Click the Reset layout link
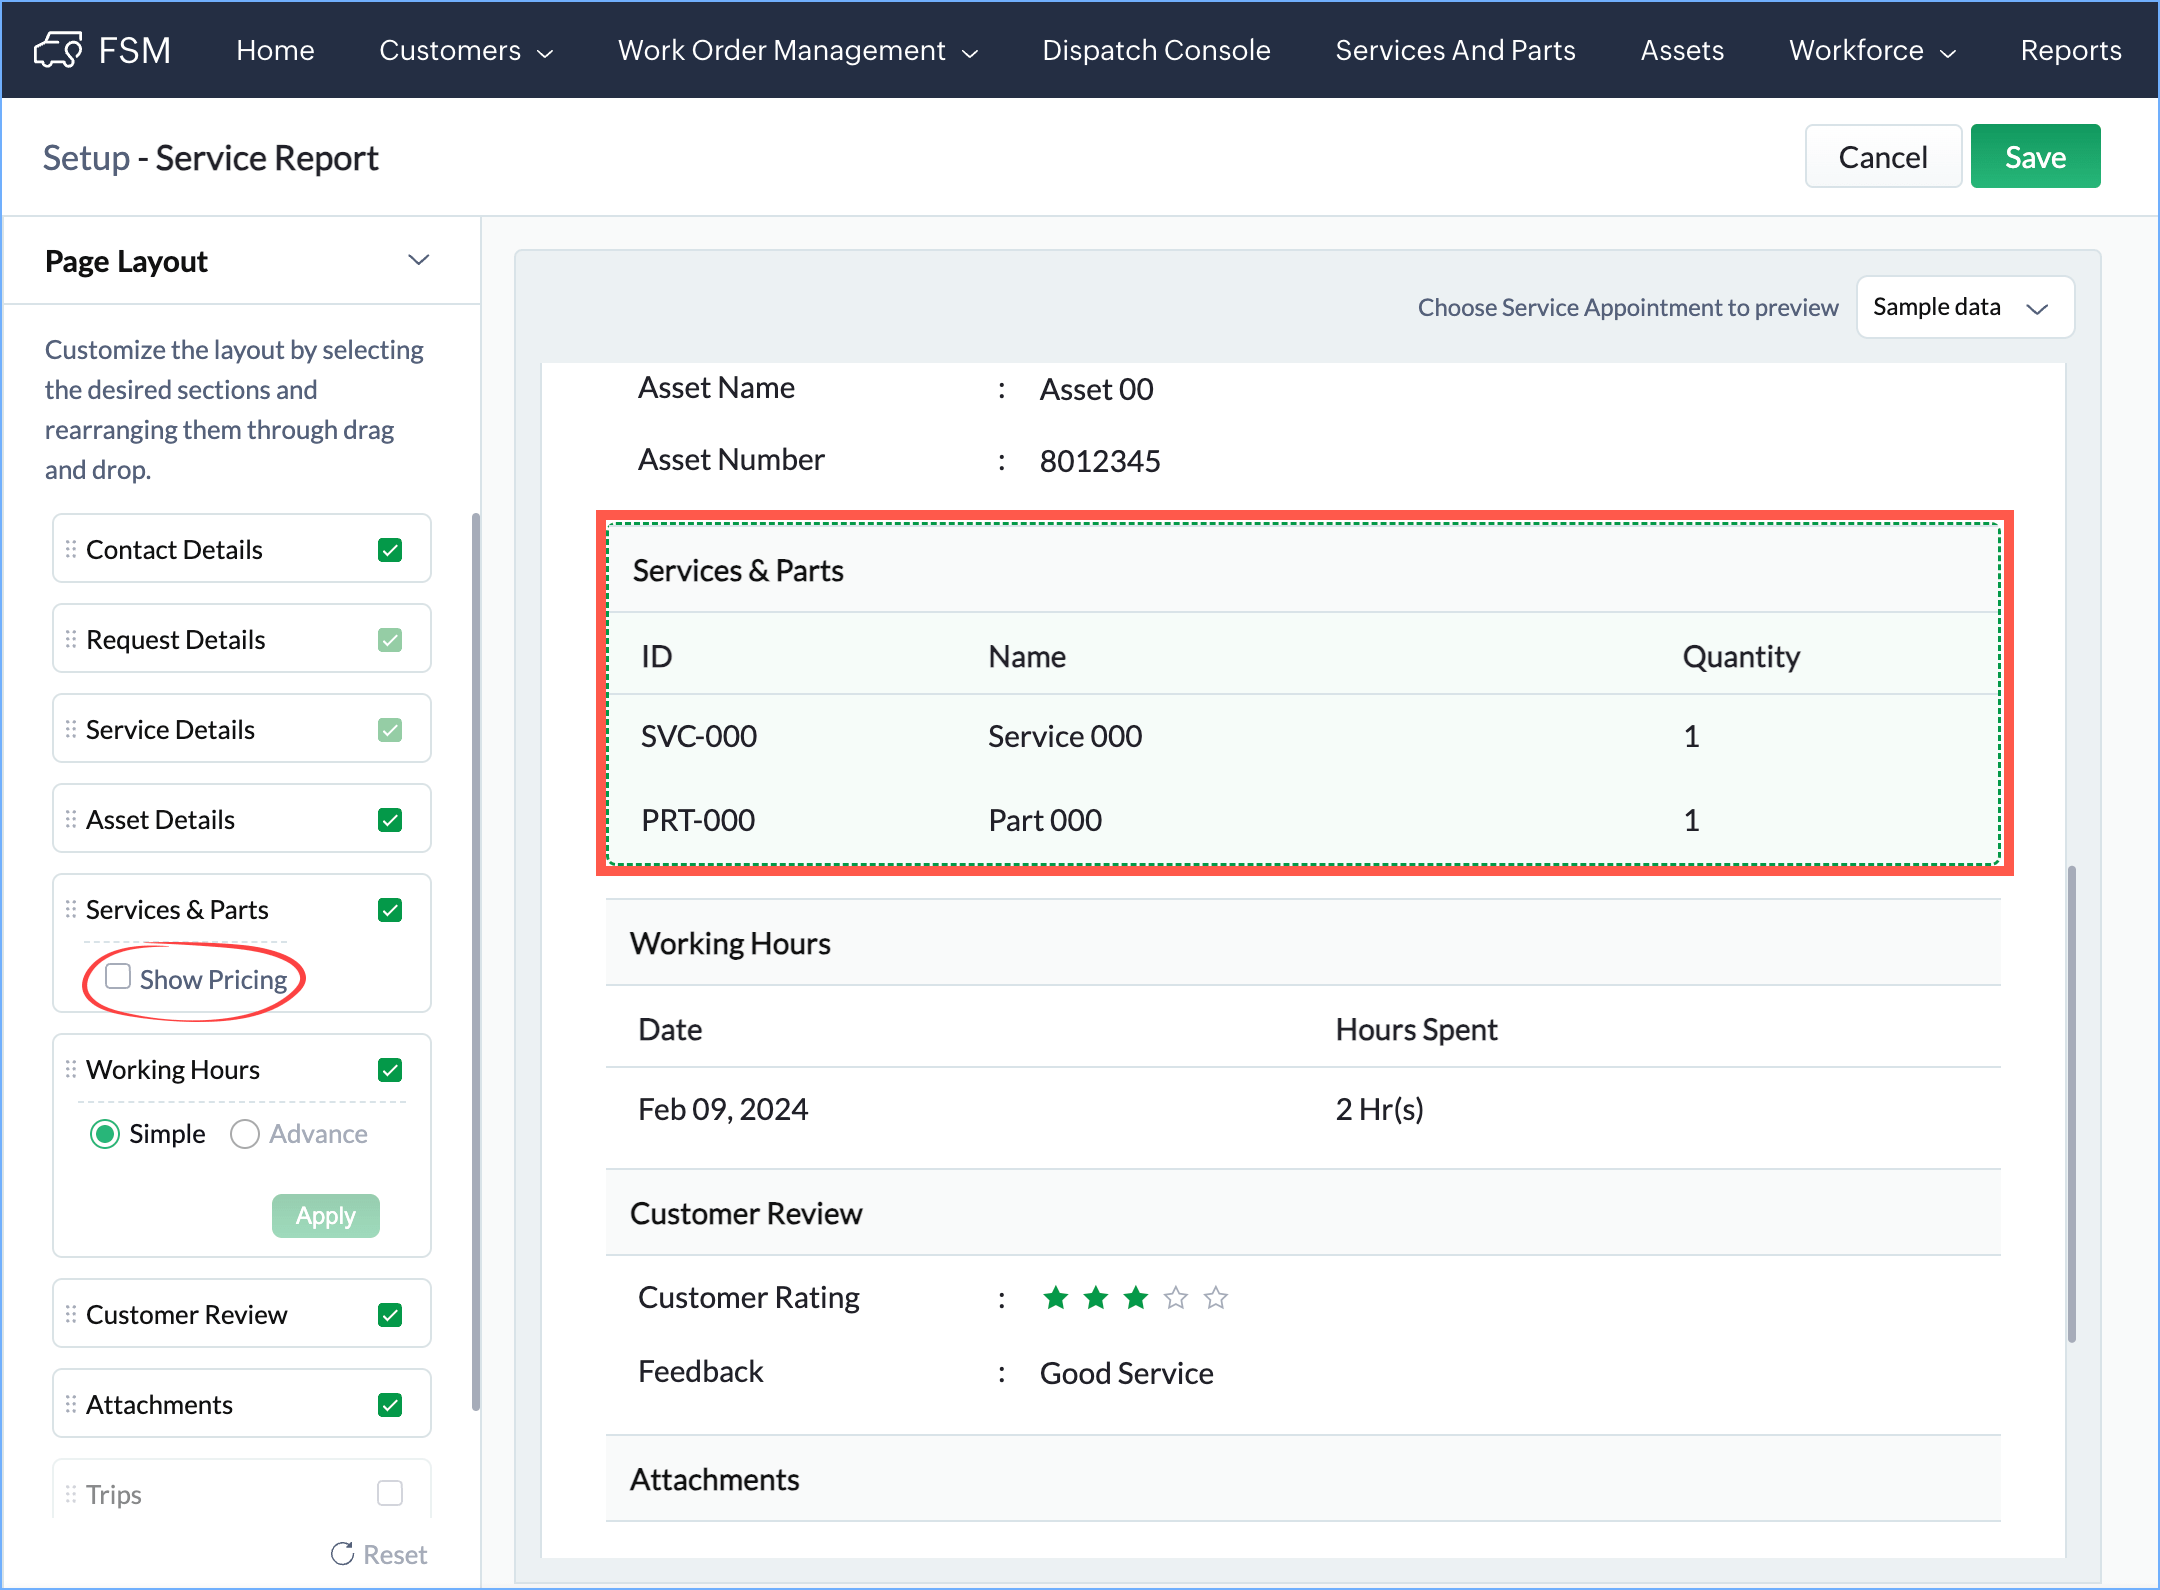This screenshot has width=2160, height=1590. tap(380, 1554)
